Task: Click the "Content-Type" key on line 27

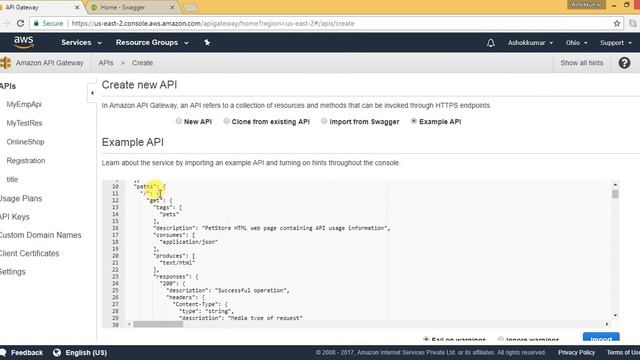Action: [x=197, y=304]
